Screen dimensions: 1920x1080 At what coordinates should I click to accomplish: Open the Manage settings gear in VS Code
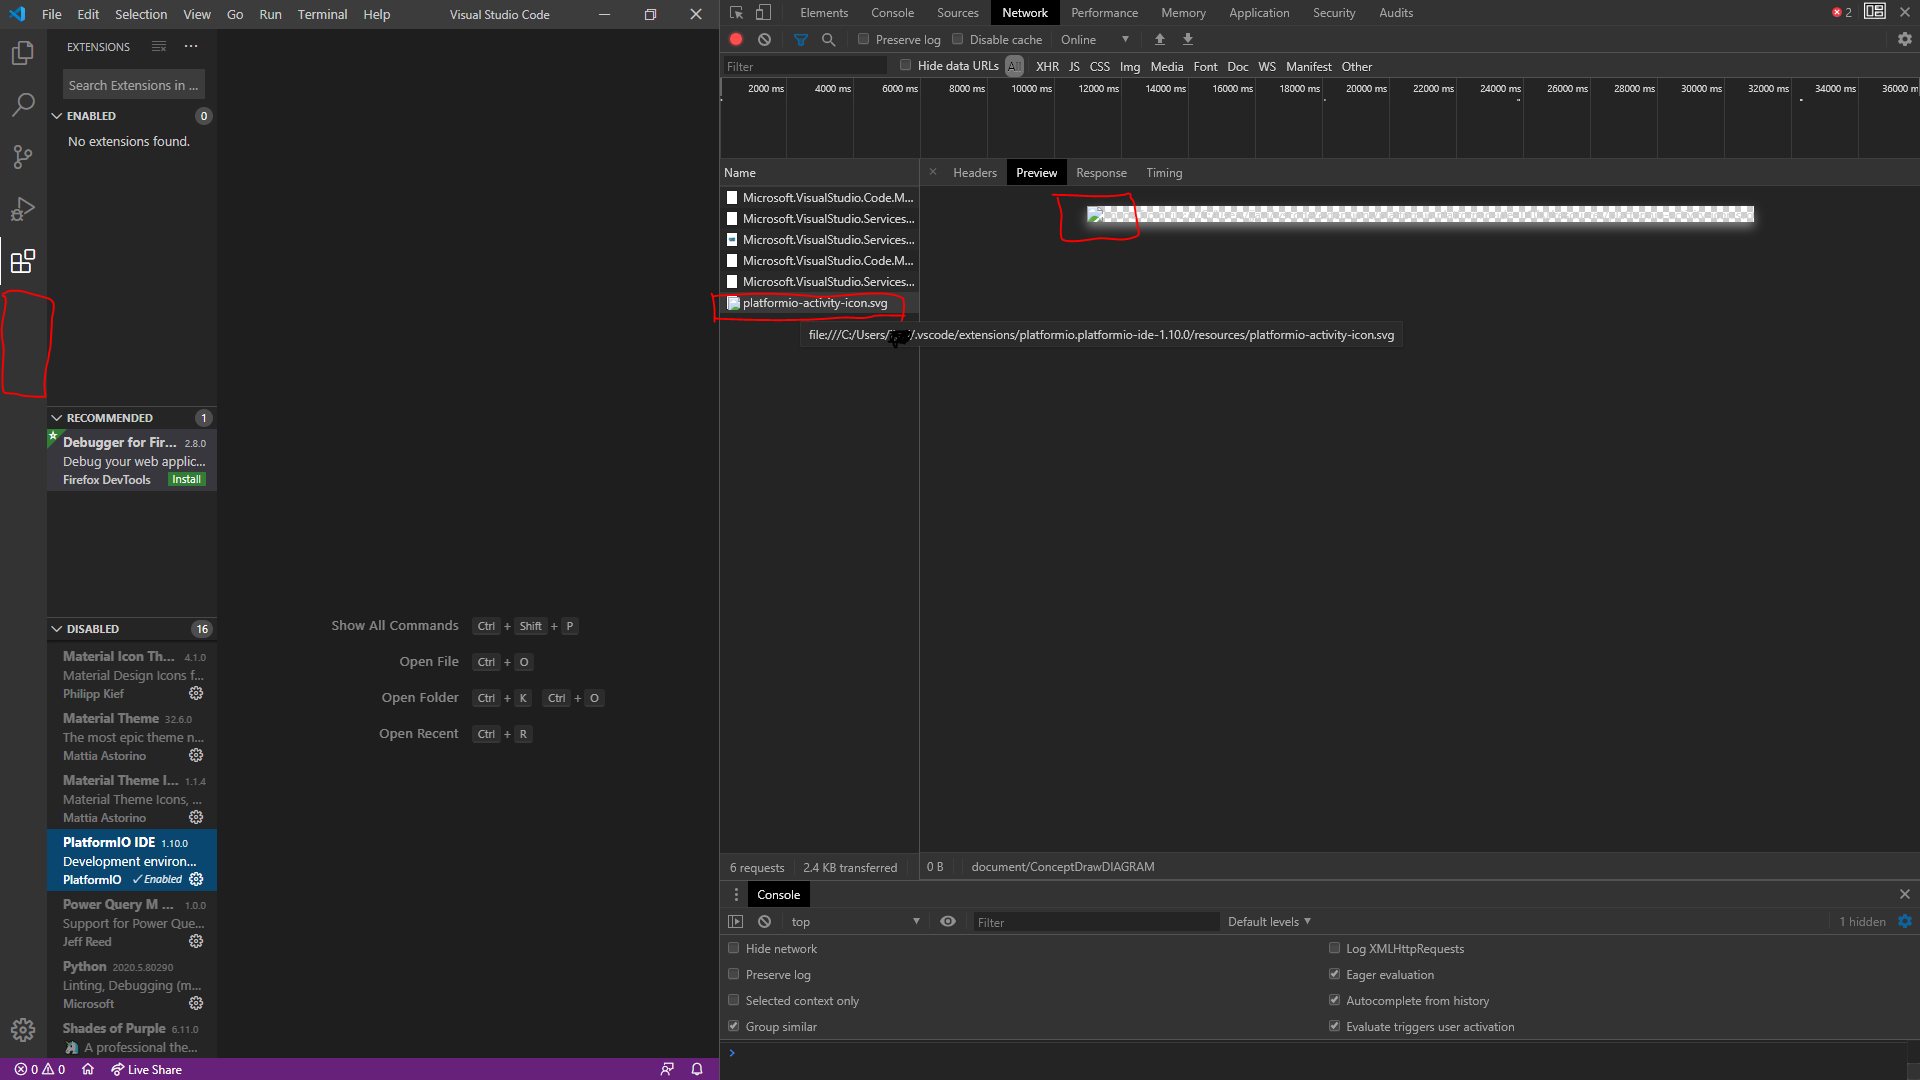[x=22, y=1029]
